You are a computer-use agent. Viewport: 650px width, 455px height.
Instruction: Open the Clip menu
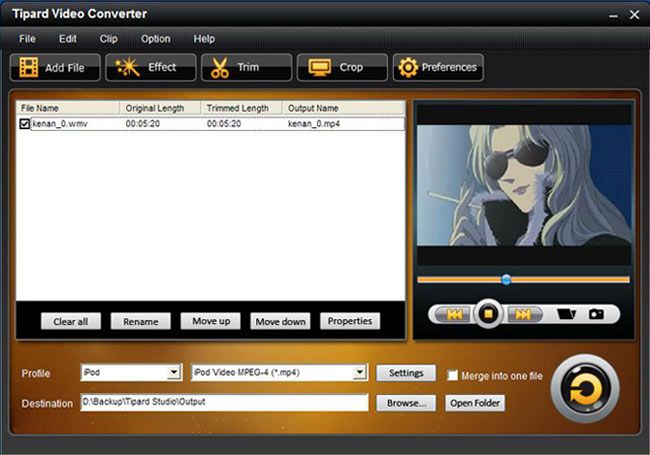109,39
